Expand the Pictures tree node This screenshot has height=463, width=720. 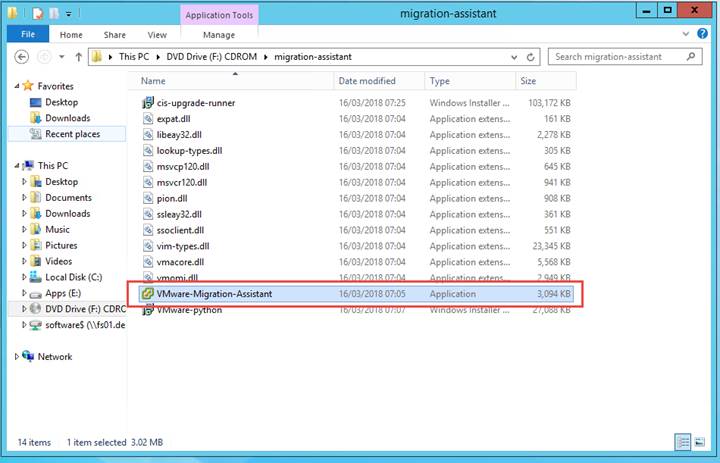(x=24, y=245)
